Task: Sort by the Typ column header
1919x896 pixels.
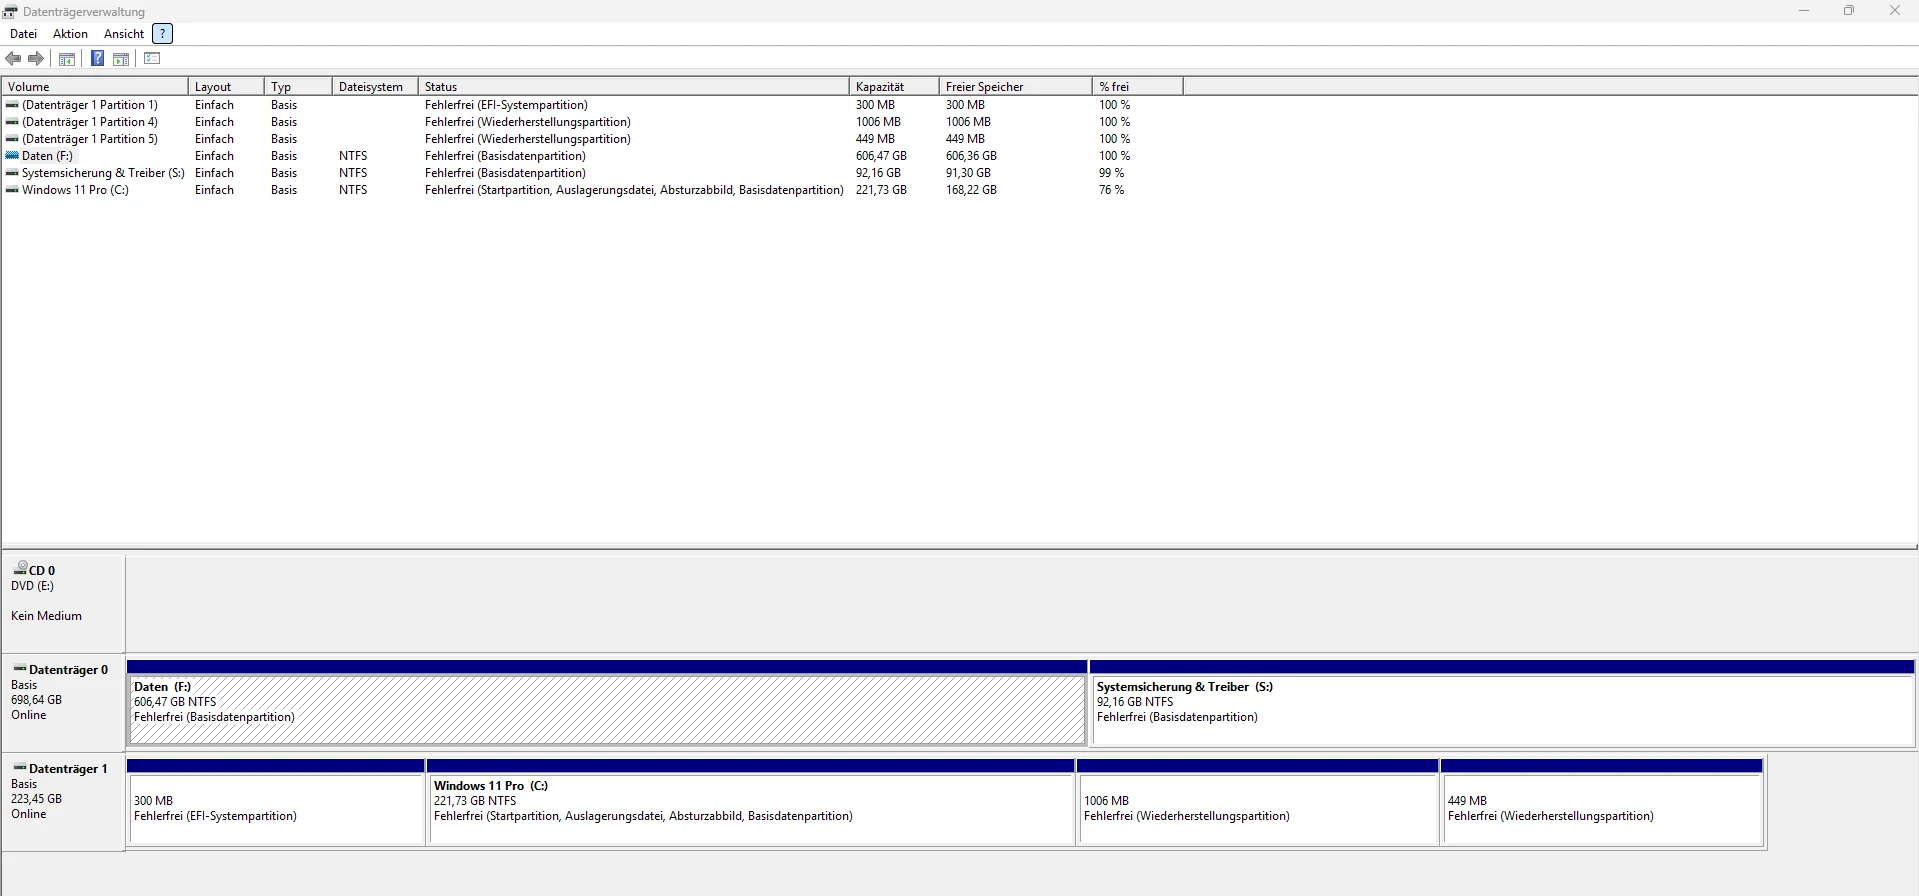Action: 298,86
